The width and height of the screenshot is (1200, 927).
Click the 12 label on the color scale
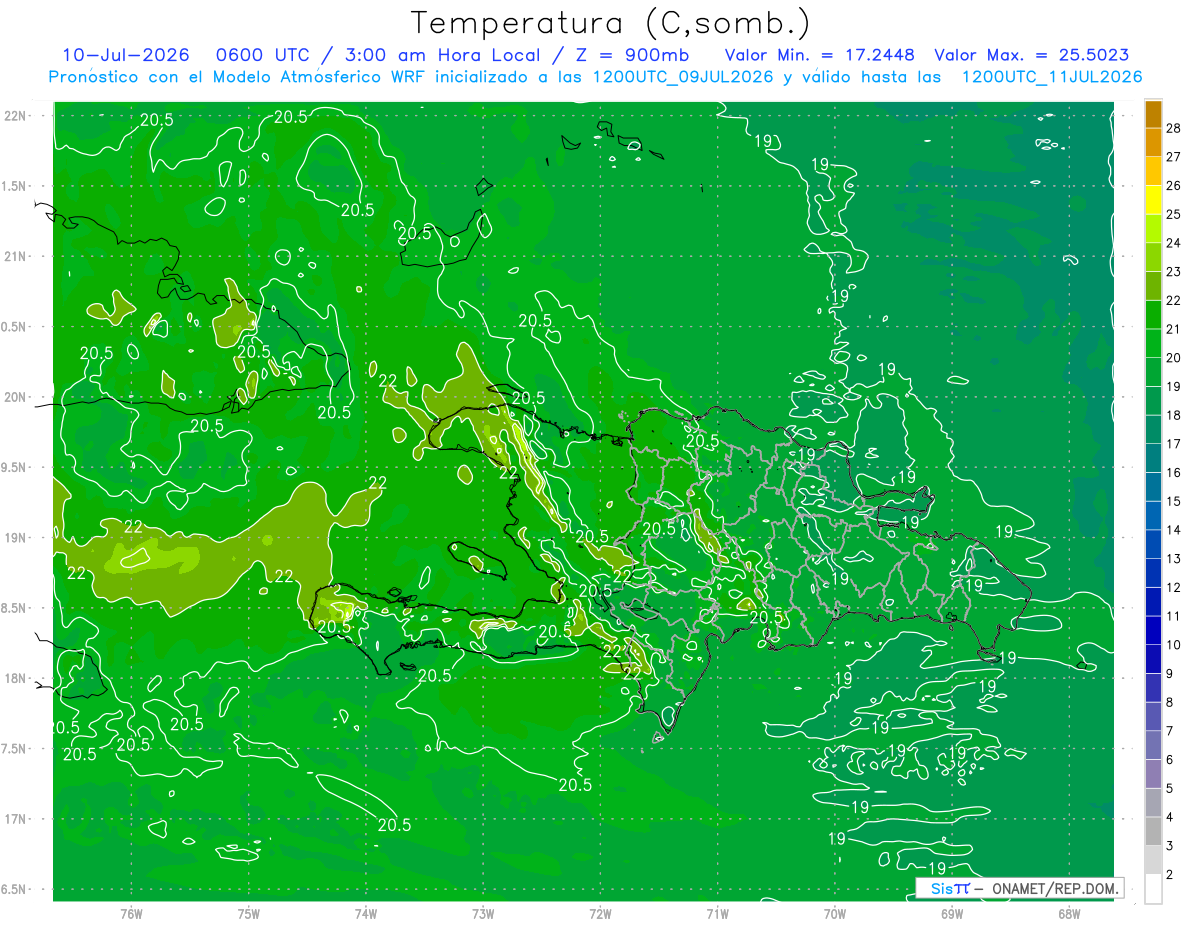tap(1173, 588)
